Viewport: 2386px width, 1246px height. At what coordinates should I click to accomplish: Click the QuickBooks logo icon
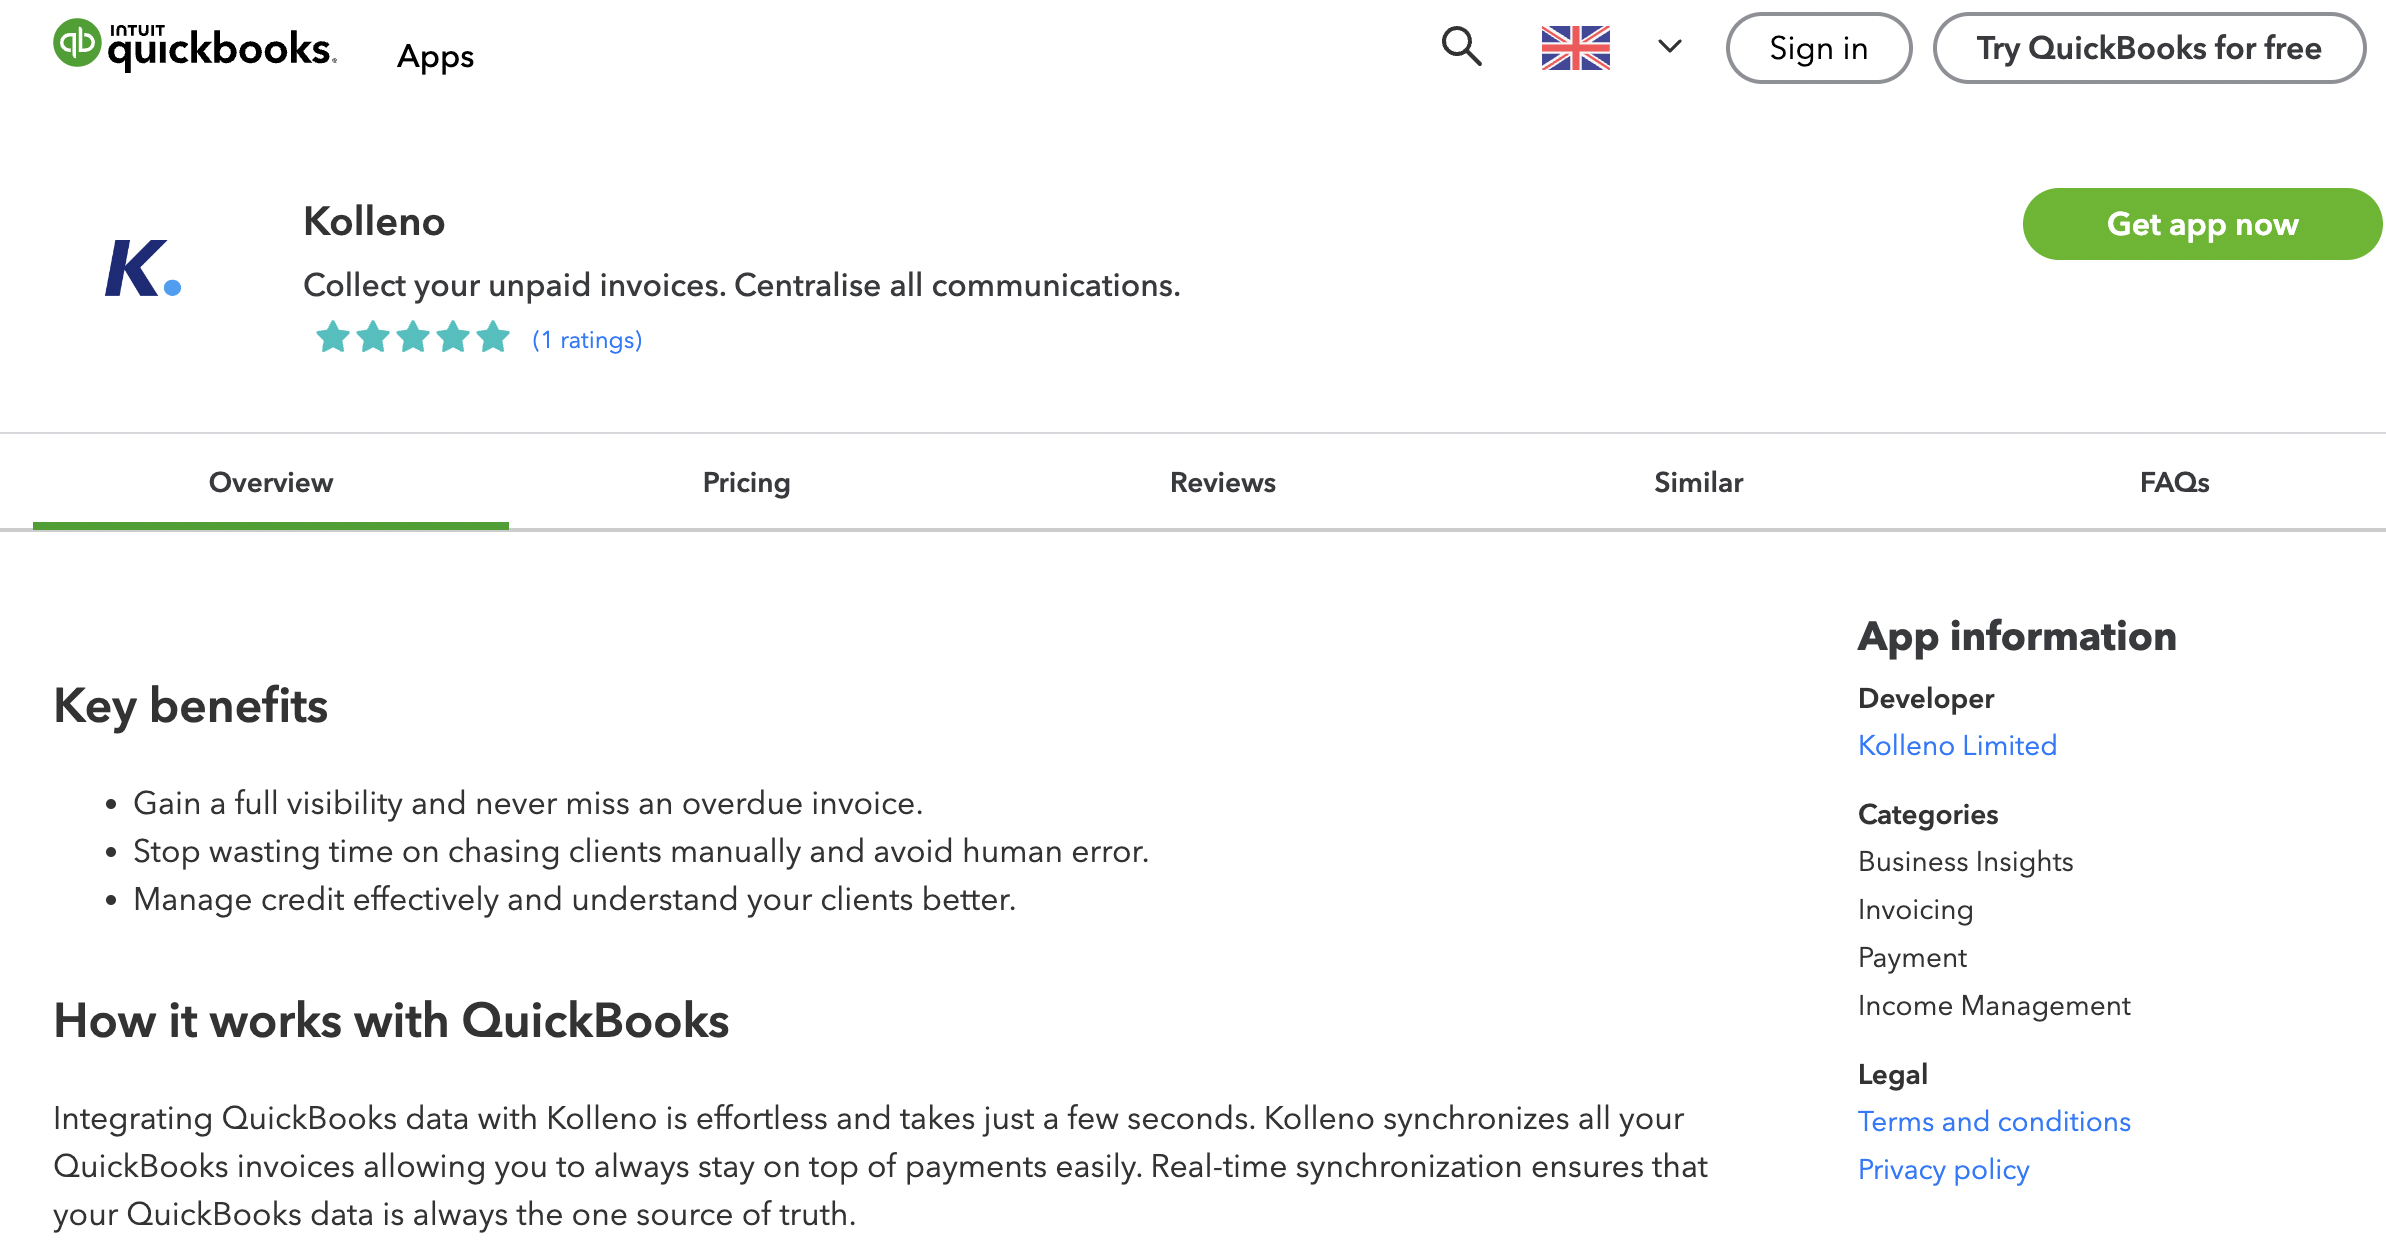tap(77, 44)
